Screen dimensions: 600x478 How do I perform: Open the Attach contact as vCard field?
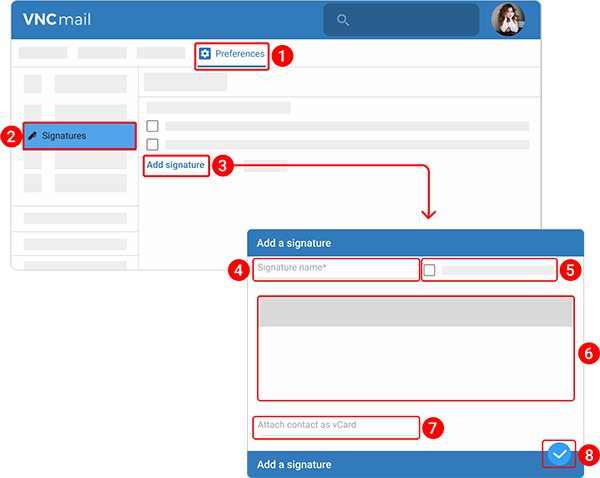click(x=335, y=426)
